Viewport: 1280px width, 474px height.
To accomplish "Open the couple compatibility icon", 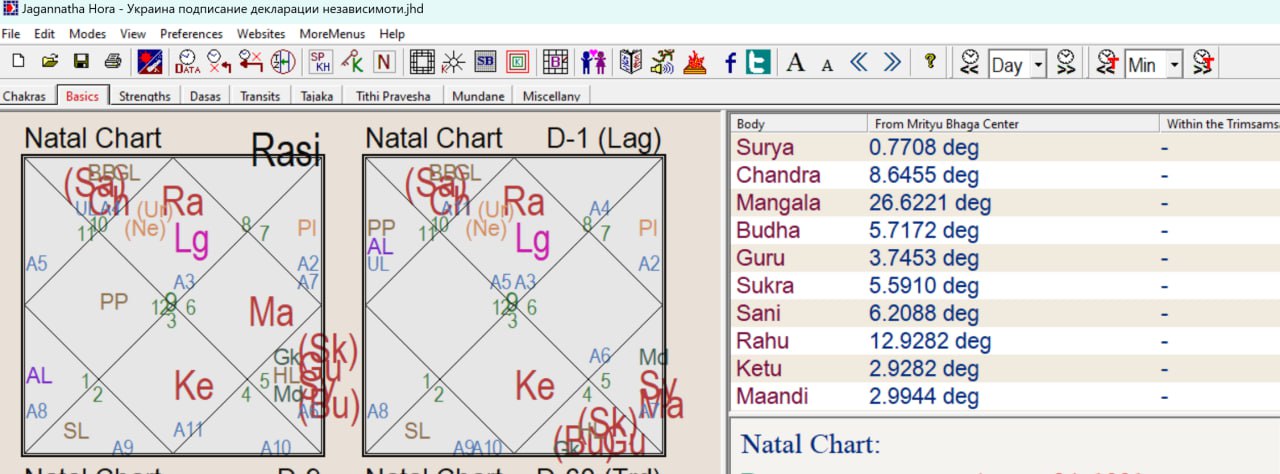I will tap(593, 62).
